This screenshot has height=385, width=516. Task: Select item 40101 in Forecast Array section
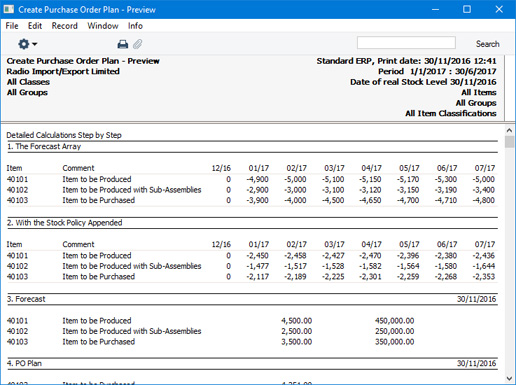17,179
